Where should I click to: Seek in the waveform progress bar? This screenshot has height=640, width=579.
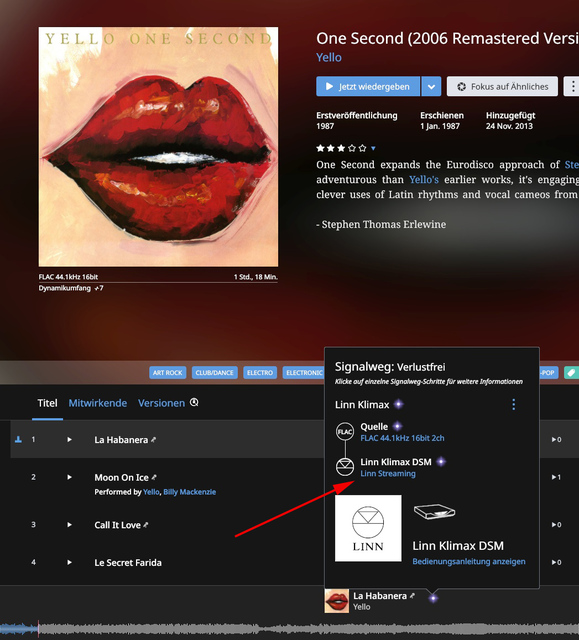pos(289,629)
